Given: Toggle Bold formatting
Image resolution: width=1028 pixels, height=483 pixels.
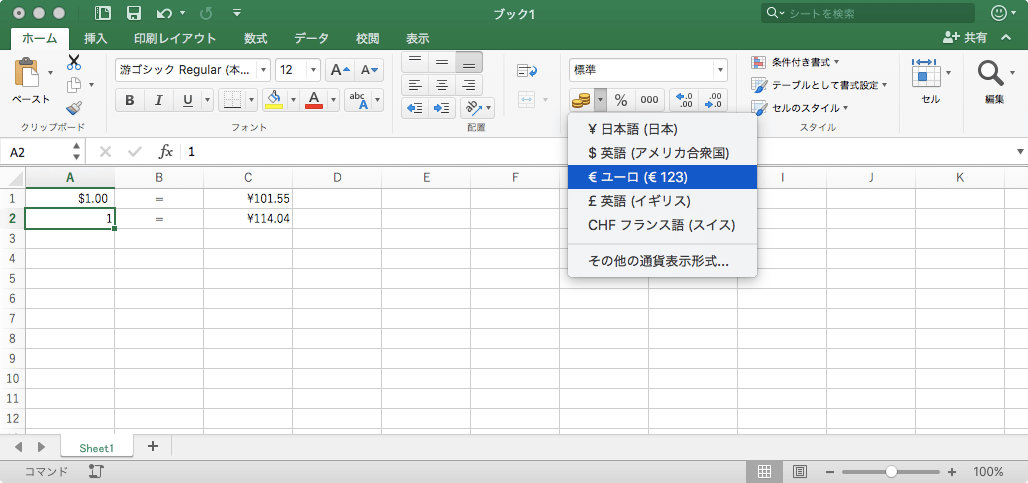Looking at the screenshot, I should pos(130,100).
